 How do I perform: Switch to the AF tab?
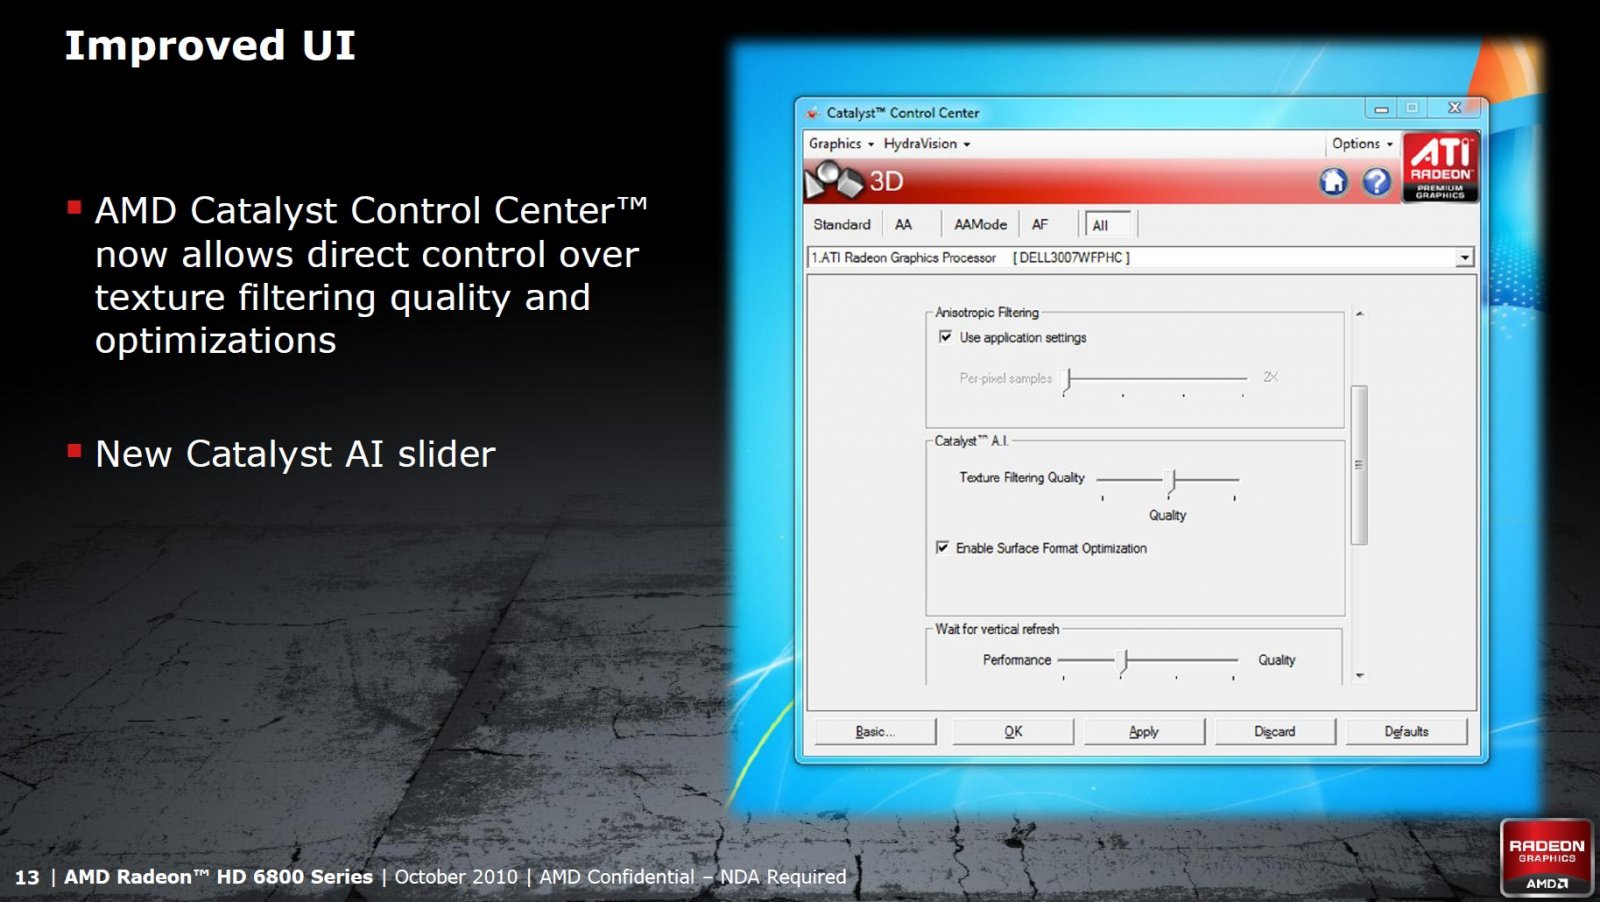[x=1040, y=225]
